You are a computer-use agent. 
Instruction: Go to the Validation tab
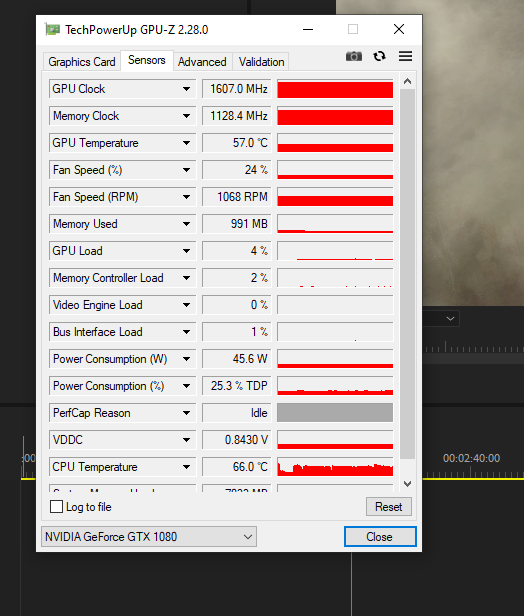click(x=261, y=62)
